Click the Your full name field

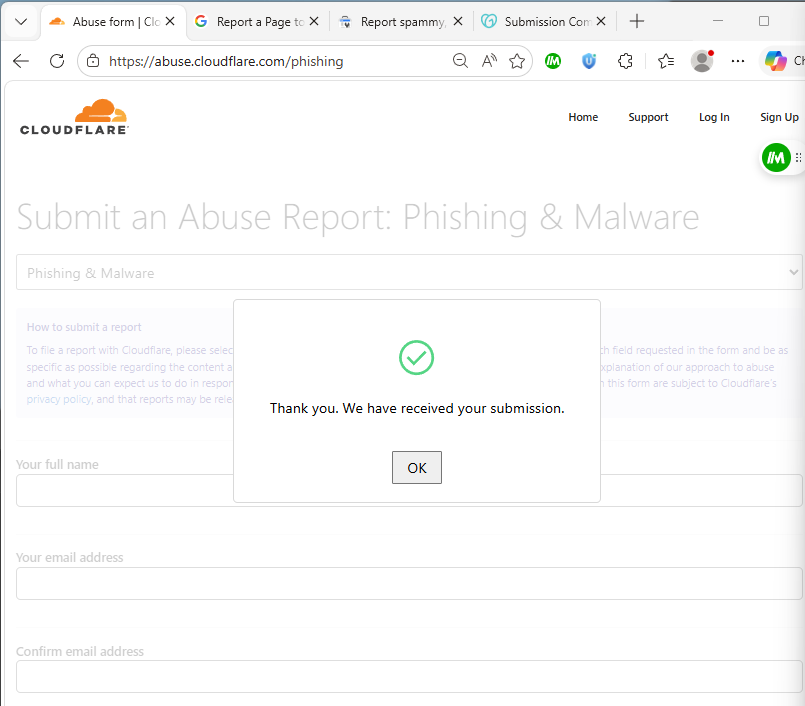[x=409, y=490]
